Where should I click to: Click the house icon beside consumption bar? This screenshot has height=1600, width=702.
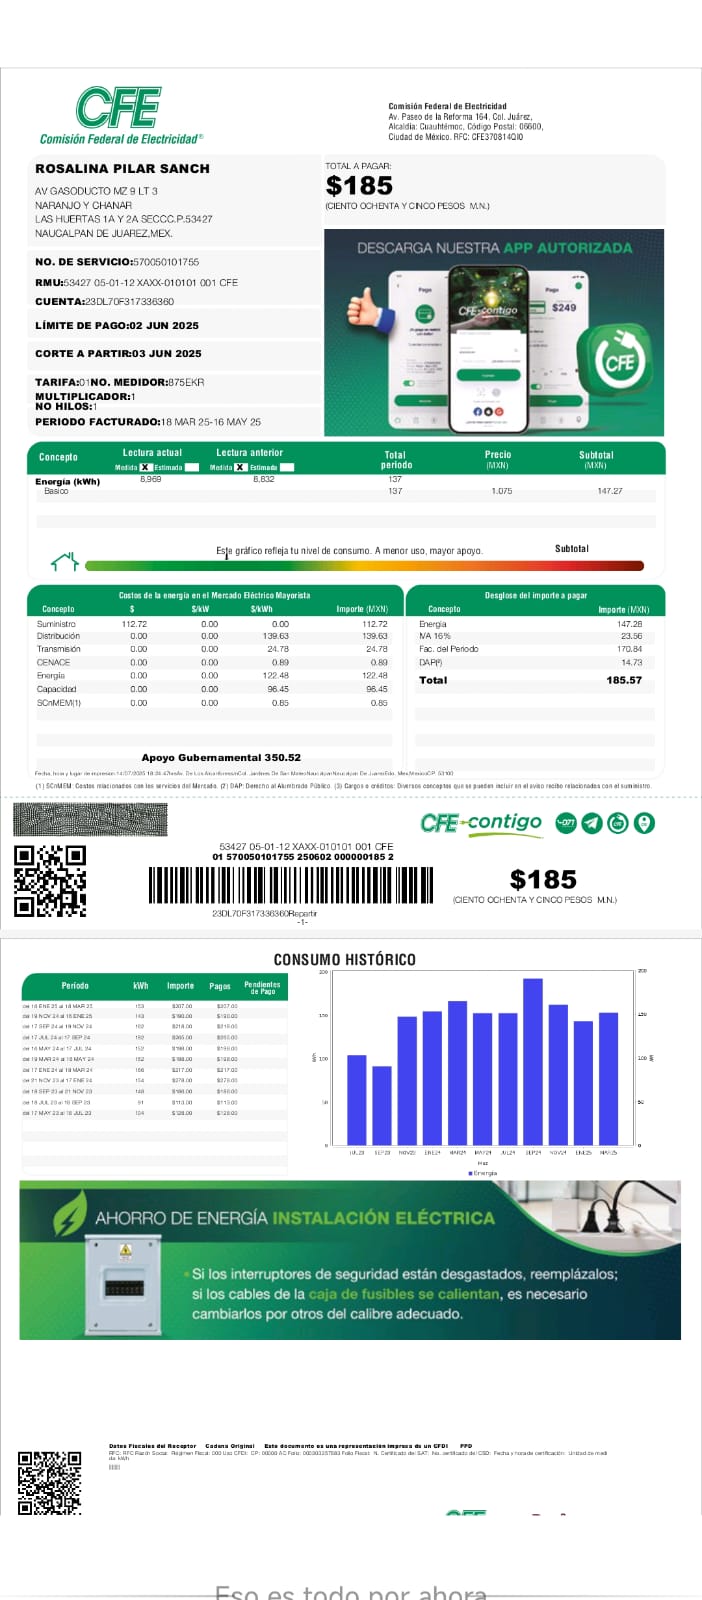64,562
